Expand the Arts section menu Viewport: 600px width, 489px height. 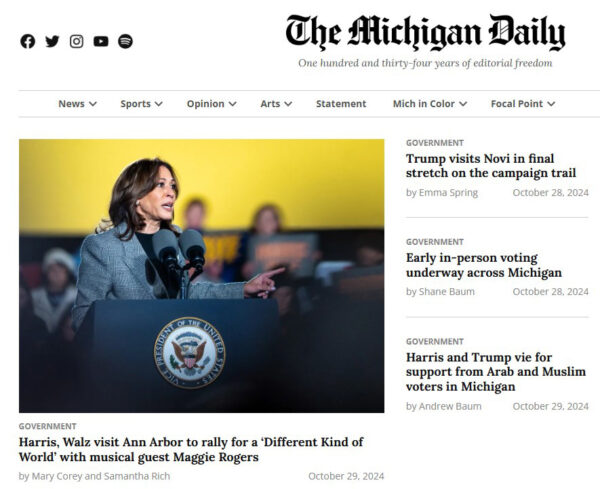[x=276, y=104]
